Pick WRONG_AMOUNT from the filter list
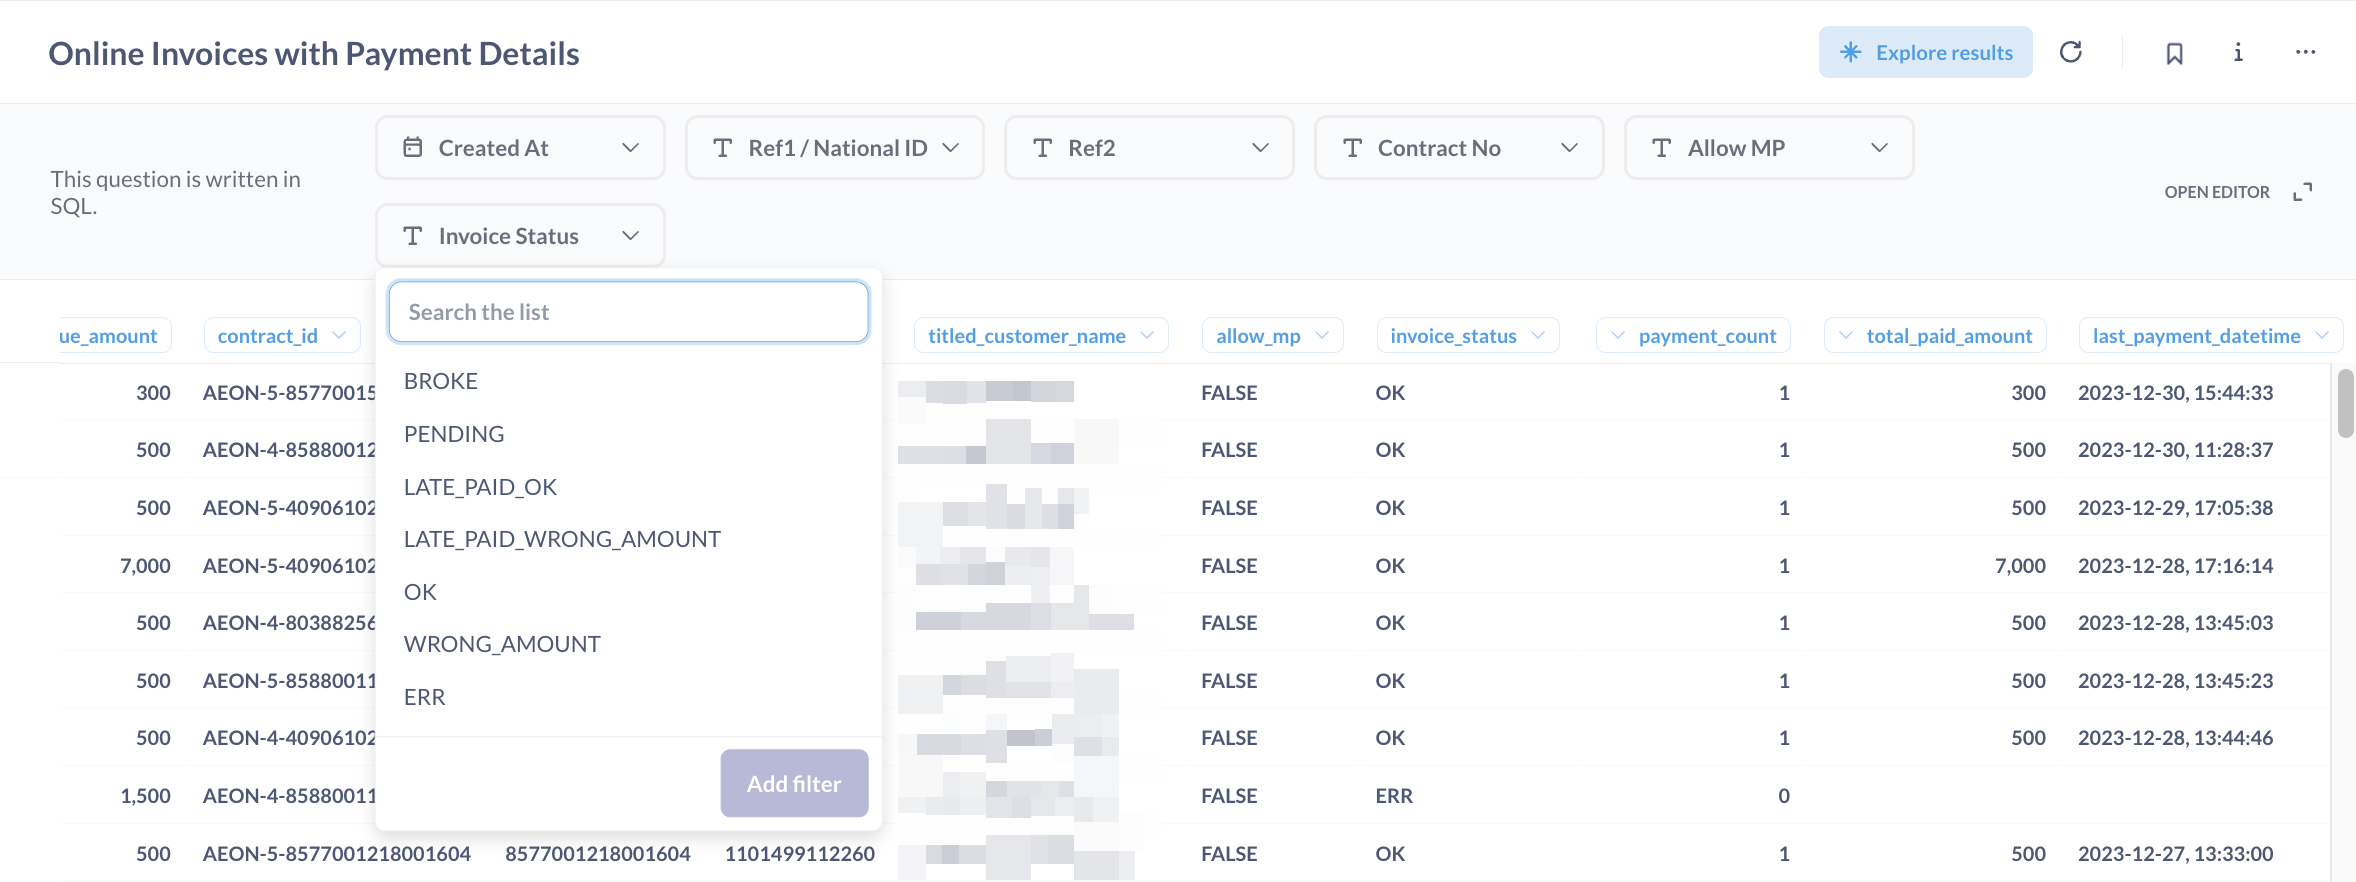Viewport: 2356px width, 882px height. 502,644
